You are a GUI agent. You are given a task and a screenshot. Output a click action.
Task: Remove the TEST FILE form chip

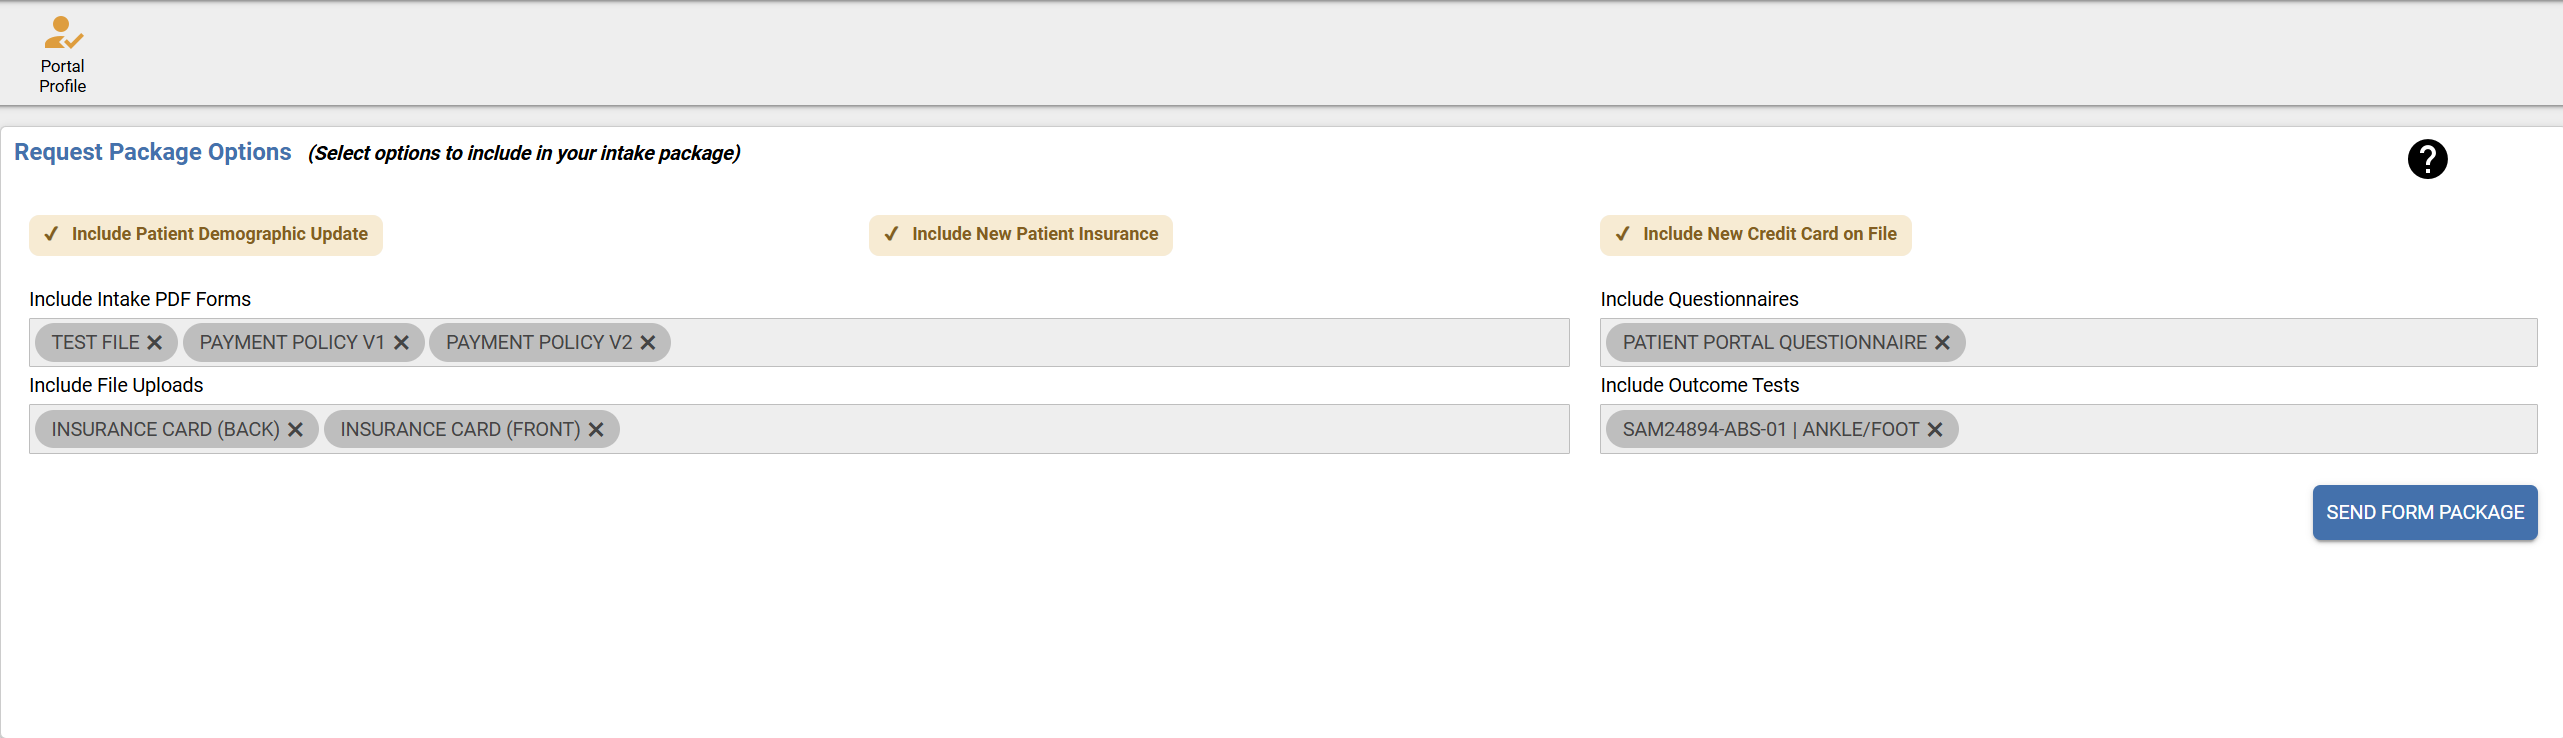pyautogui.click(x=155, y=343)
